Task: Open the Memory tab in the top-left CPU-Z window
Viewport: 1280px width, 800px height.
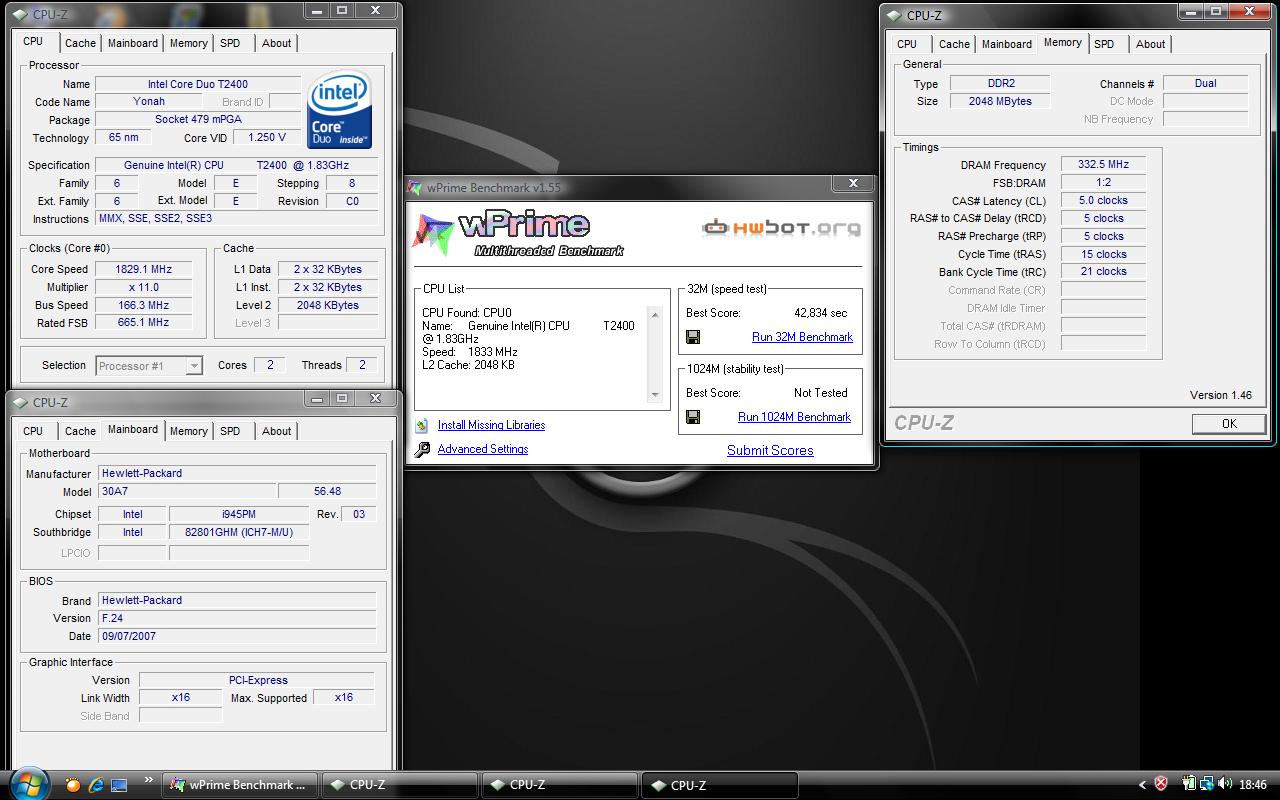Action: coord(188,43)
